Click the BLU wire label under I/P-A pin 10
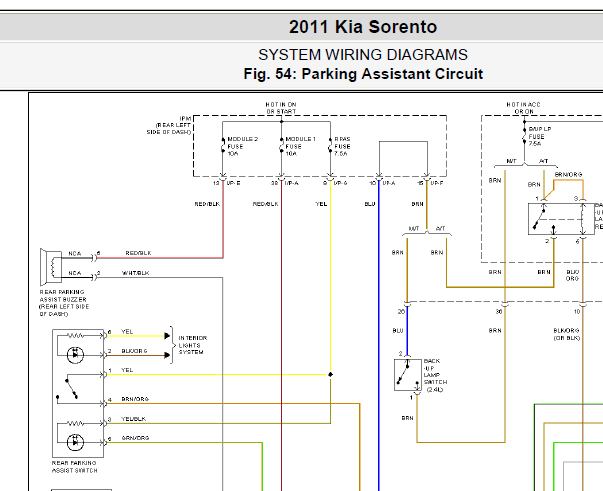This screenshot has height=491, width=603. [x=370, y=204]
